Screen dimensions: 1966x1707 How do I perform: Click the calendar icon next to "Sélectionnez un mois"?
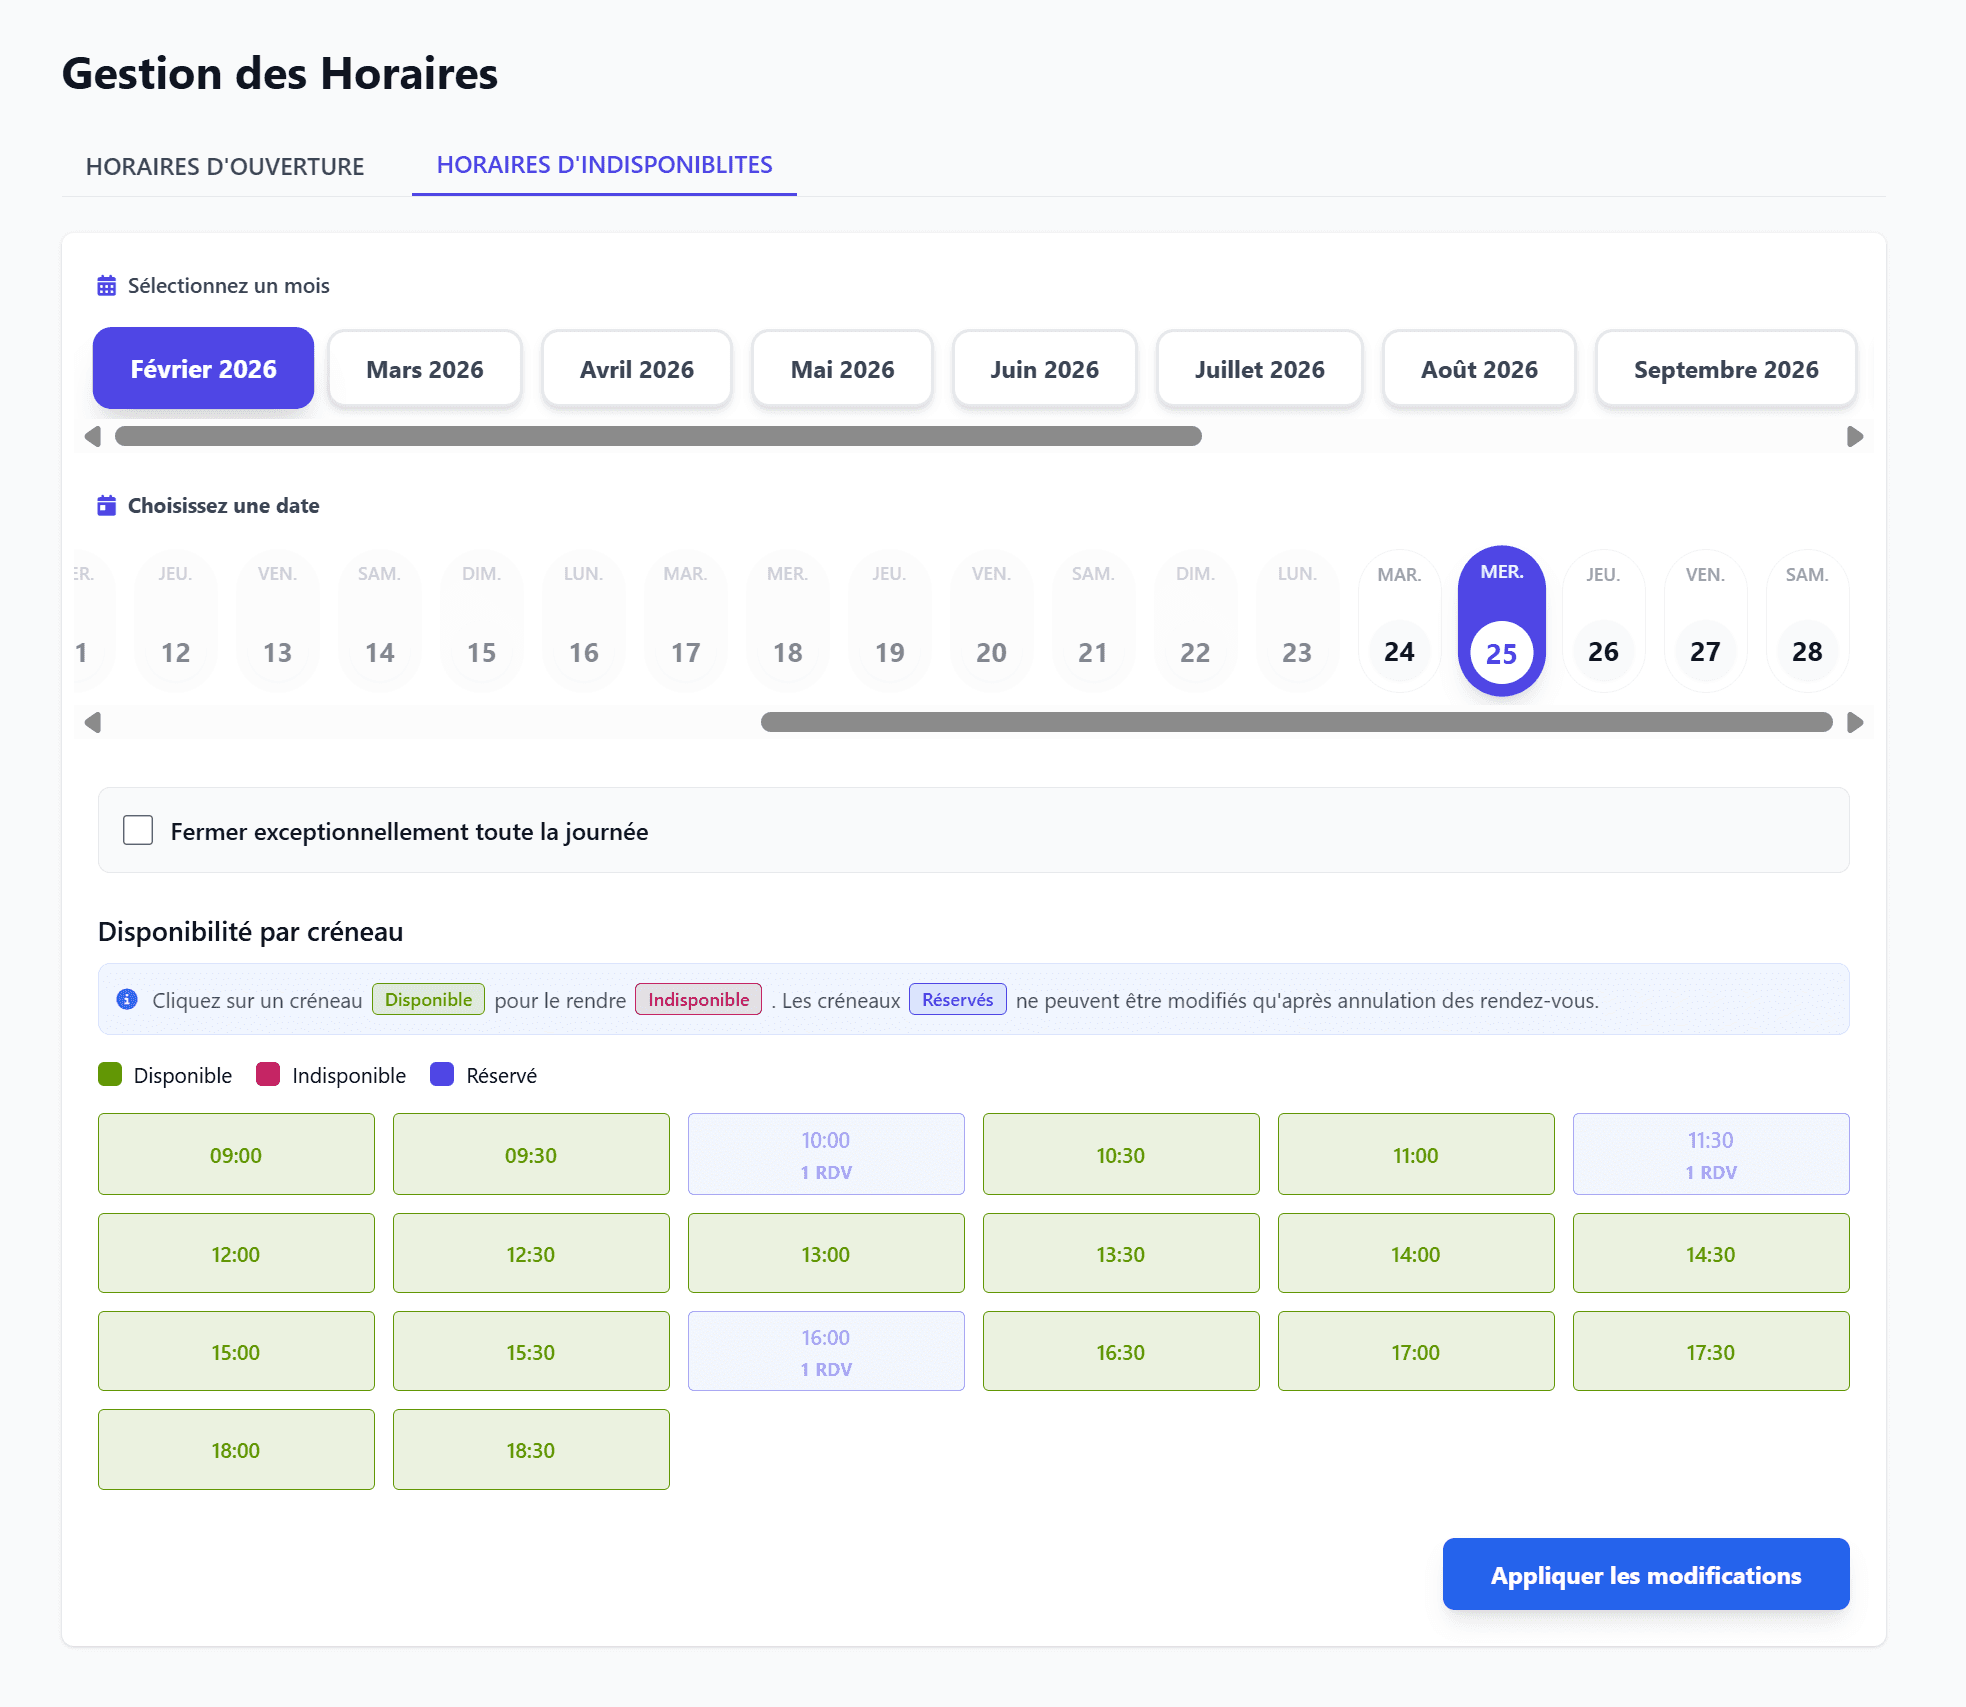[x=105, y=286]
